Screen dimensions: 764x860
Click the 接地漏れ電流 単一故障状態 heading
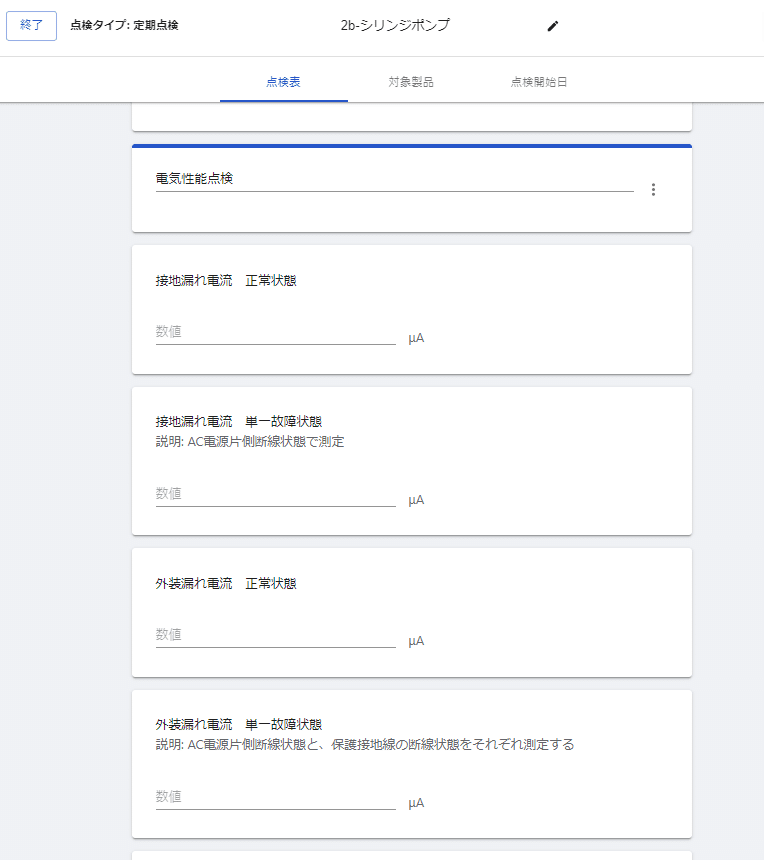(239, 422)
